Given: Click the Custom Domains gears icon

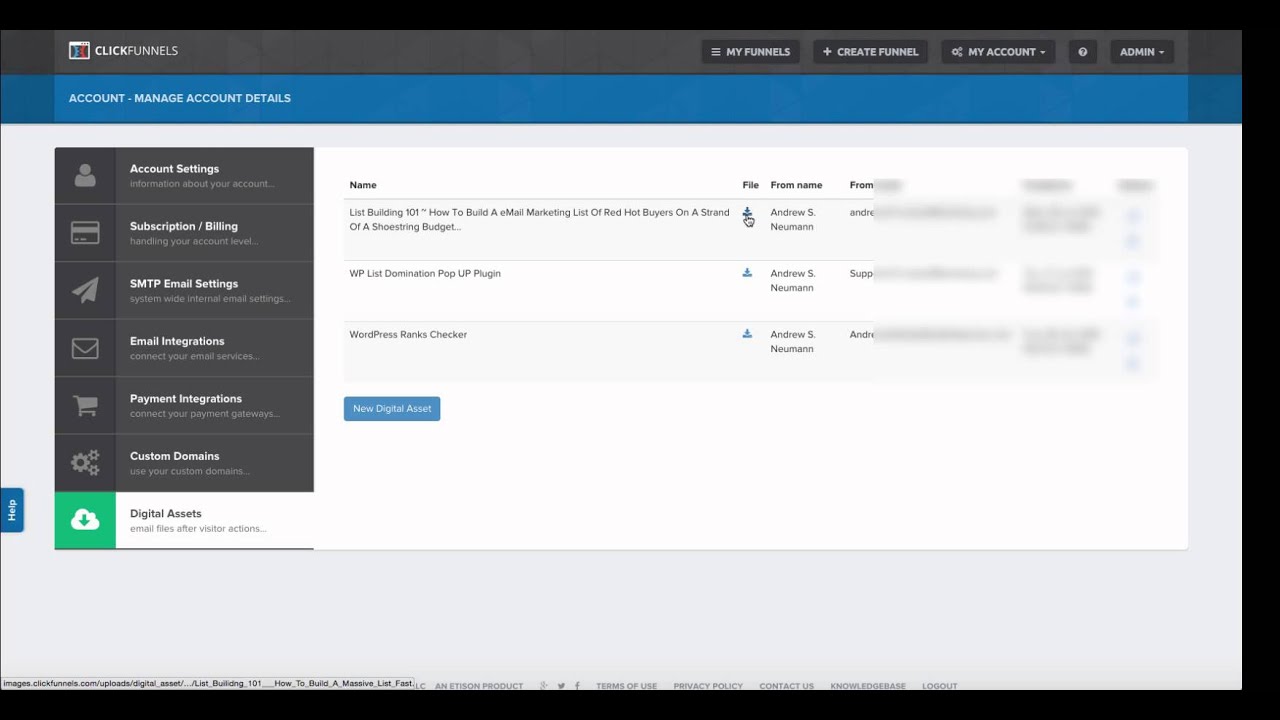Looking at the screenshot, I should 85,463.
